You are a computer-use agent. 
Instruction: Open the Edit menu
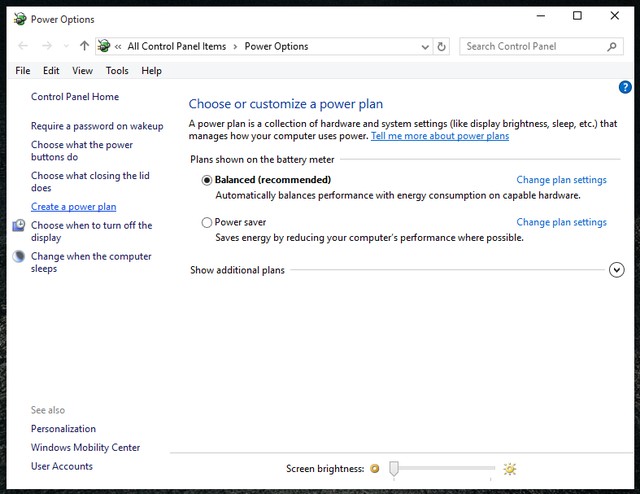pos(51,71)
